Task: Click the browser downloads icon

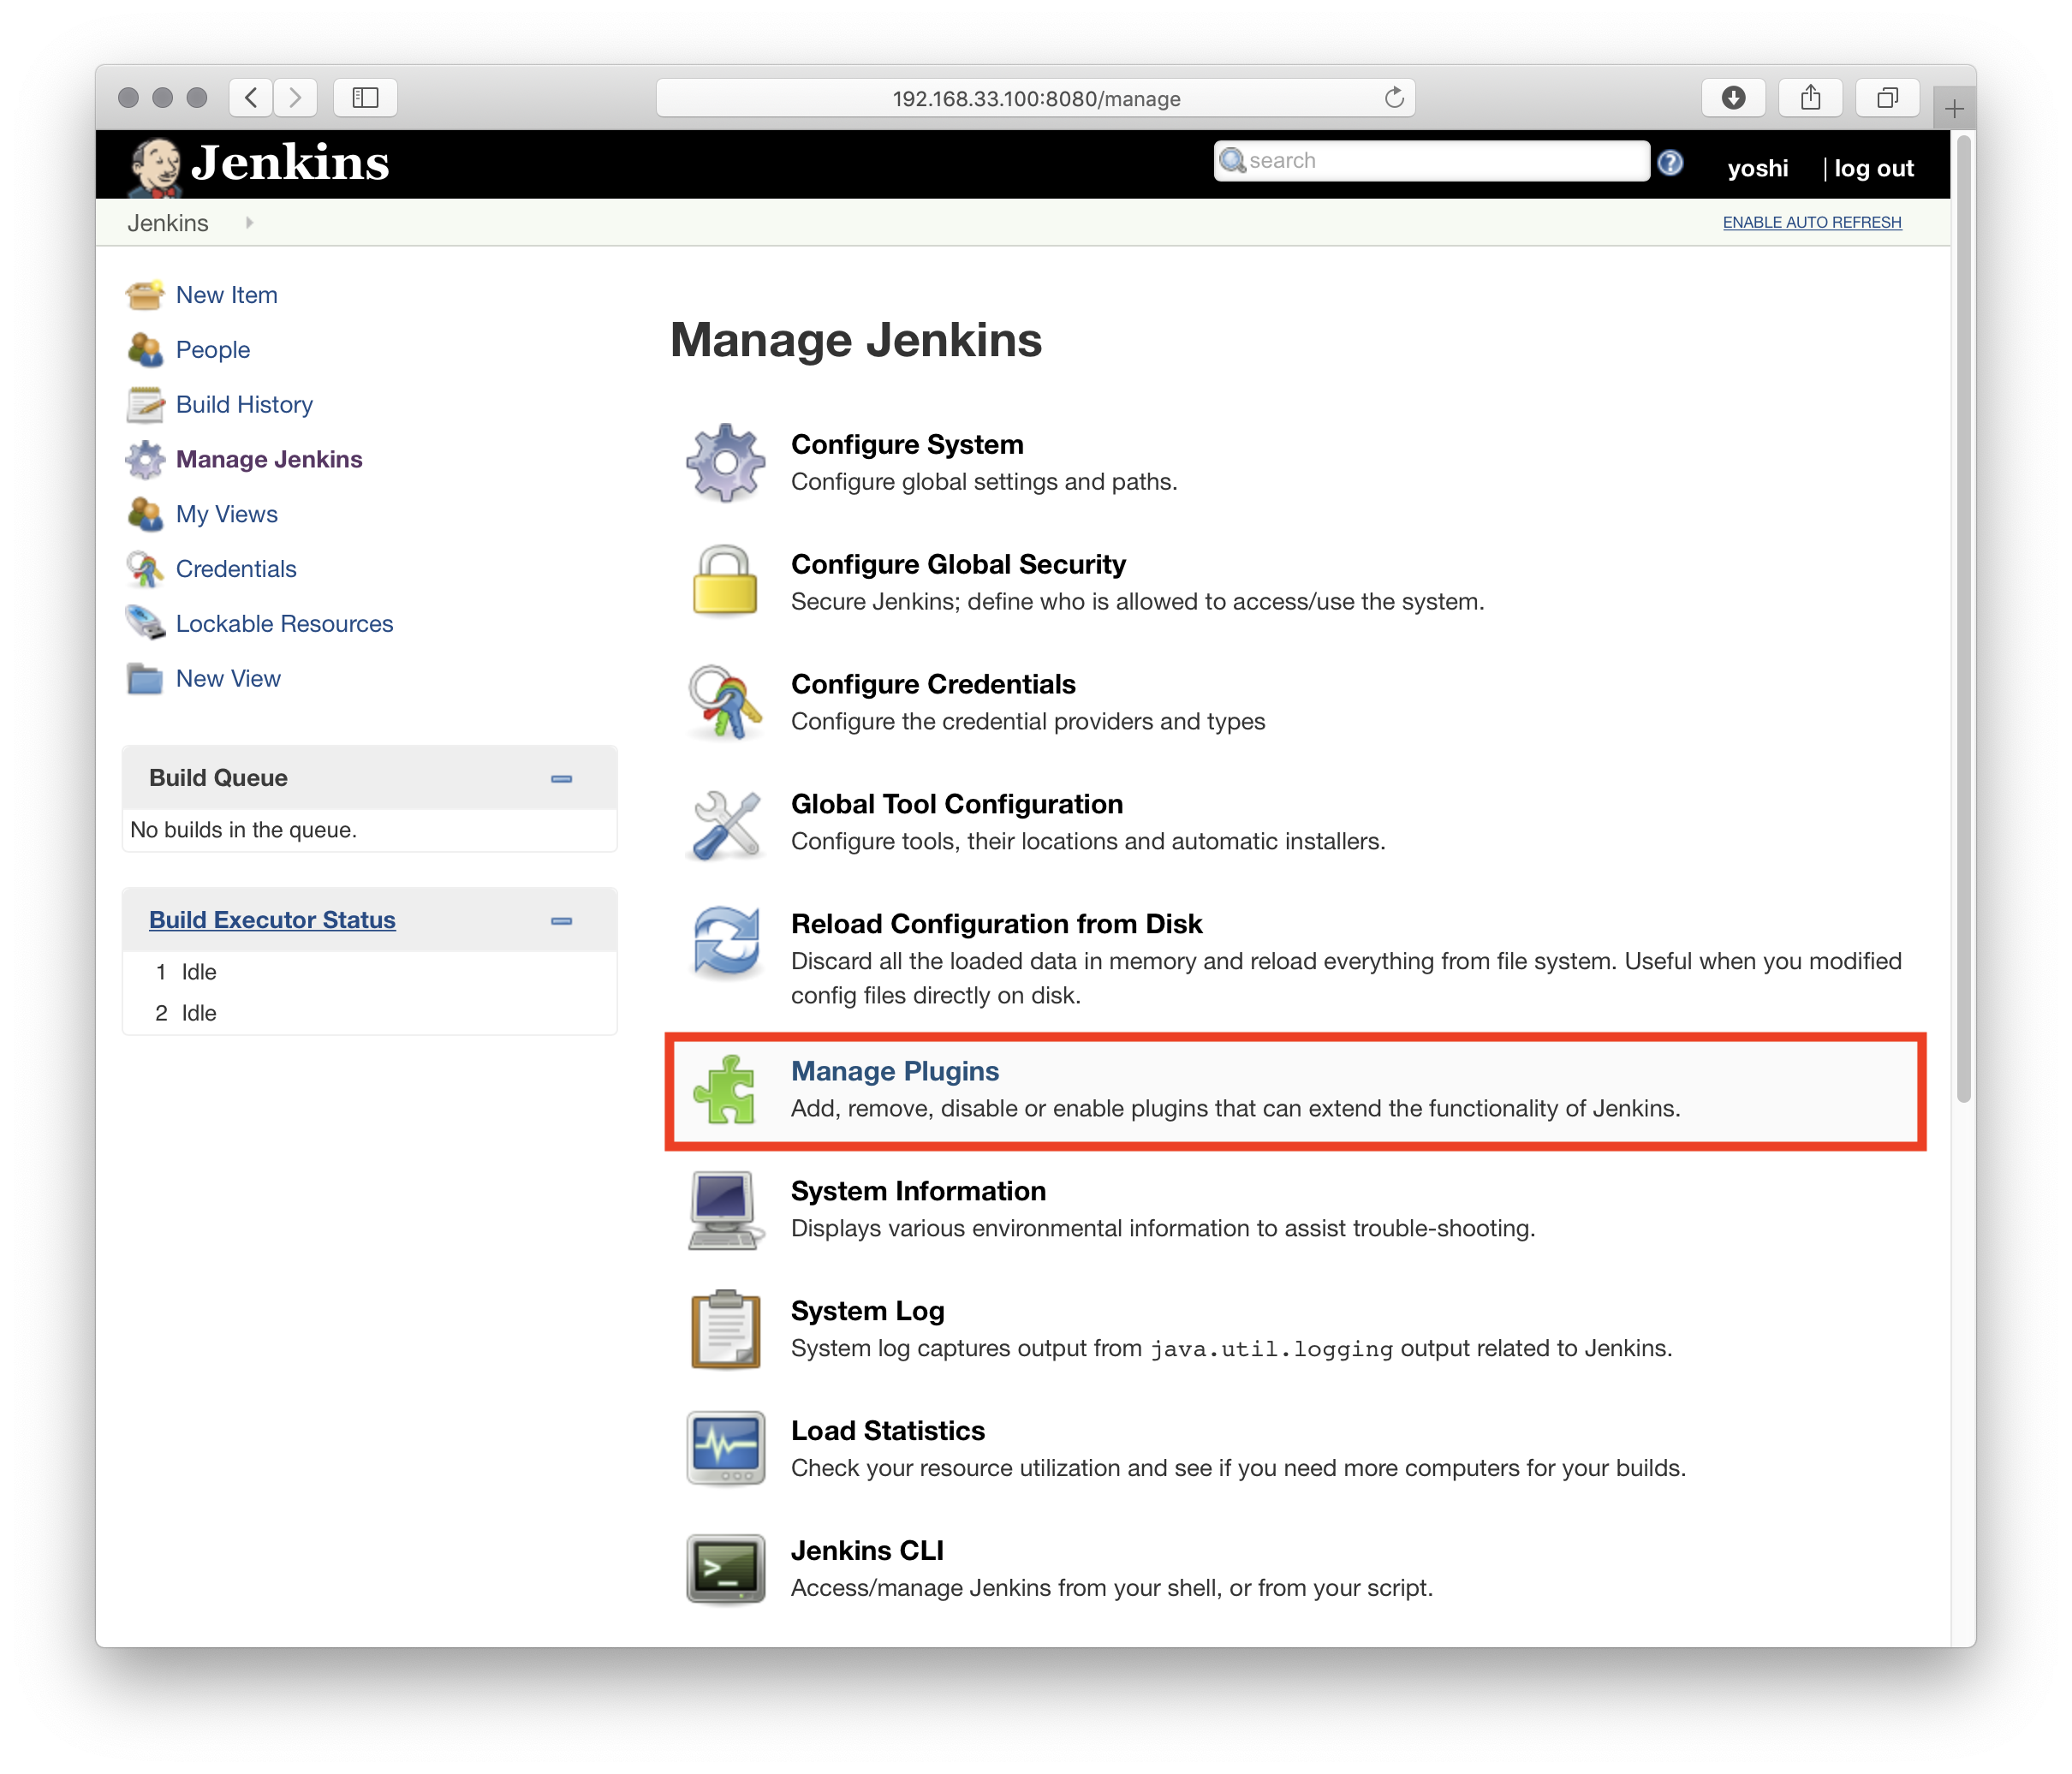Action: pyautogui.click(x=1734, y=98)
